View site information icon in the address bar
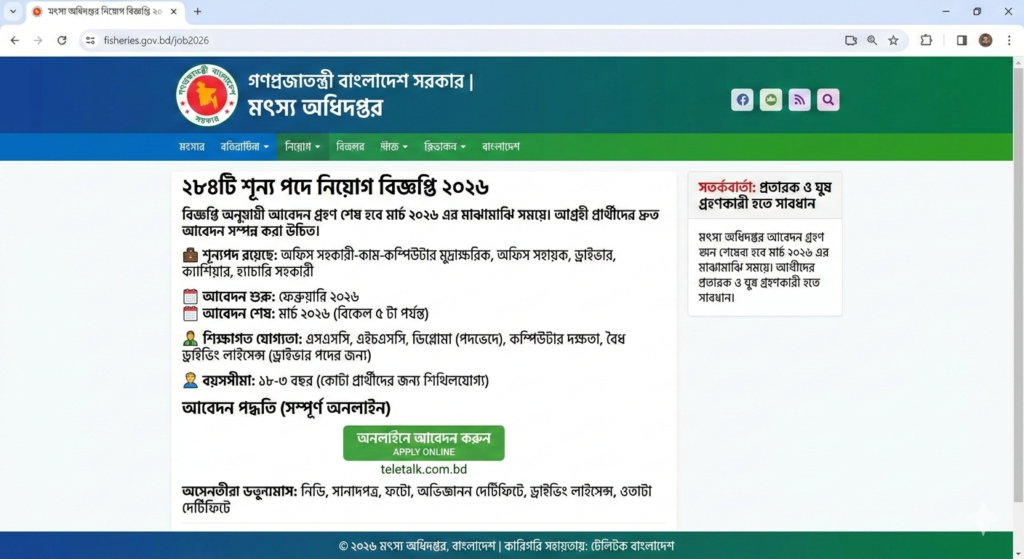 coord(90,40)
